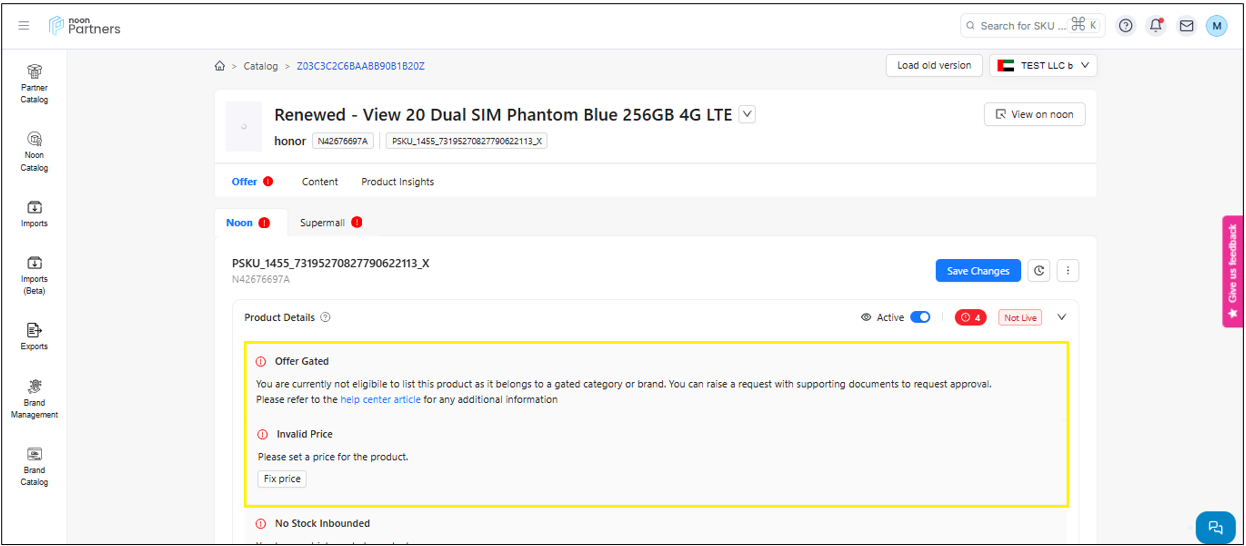Open Brand Management in the sidebar
Viewport: 1246px width, 546px height.
(34, 398)
